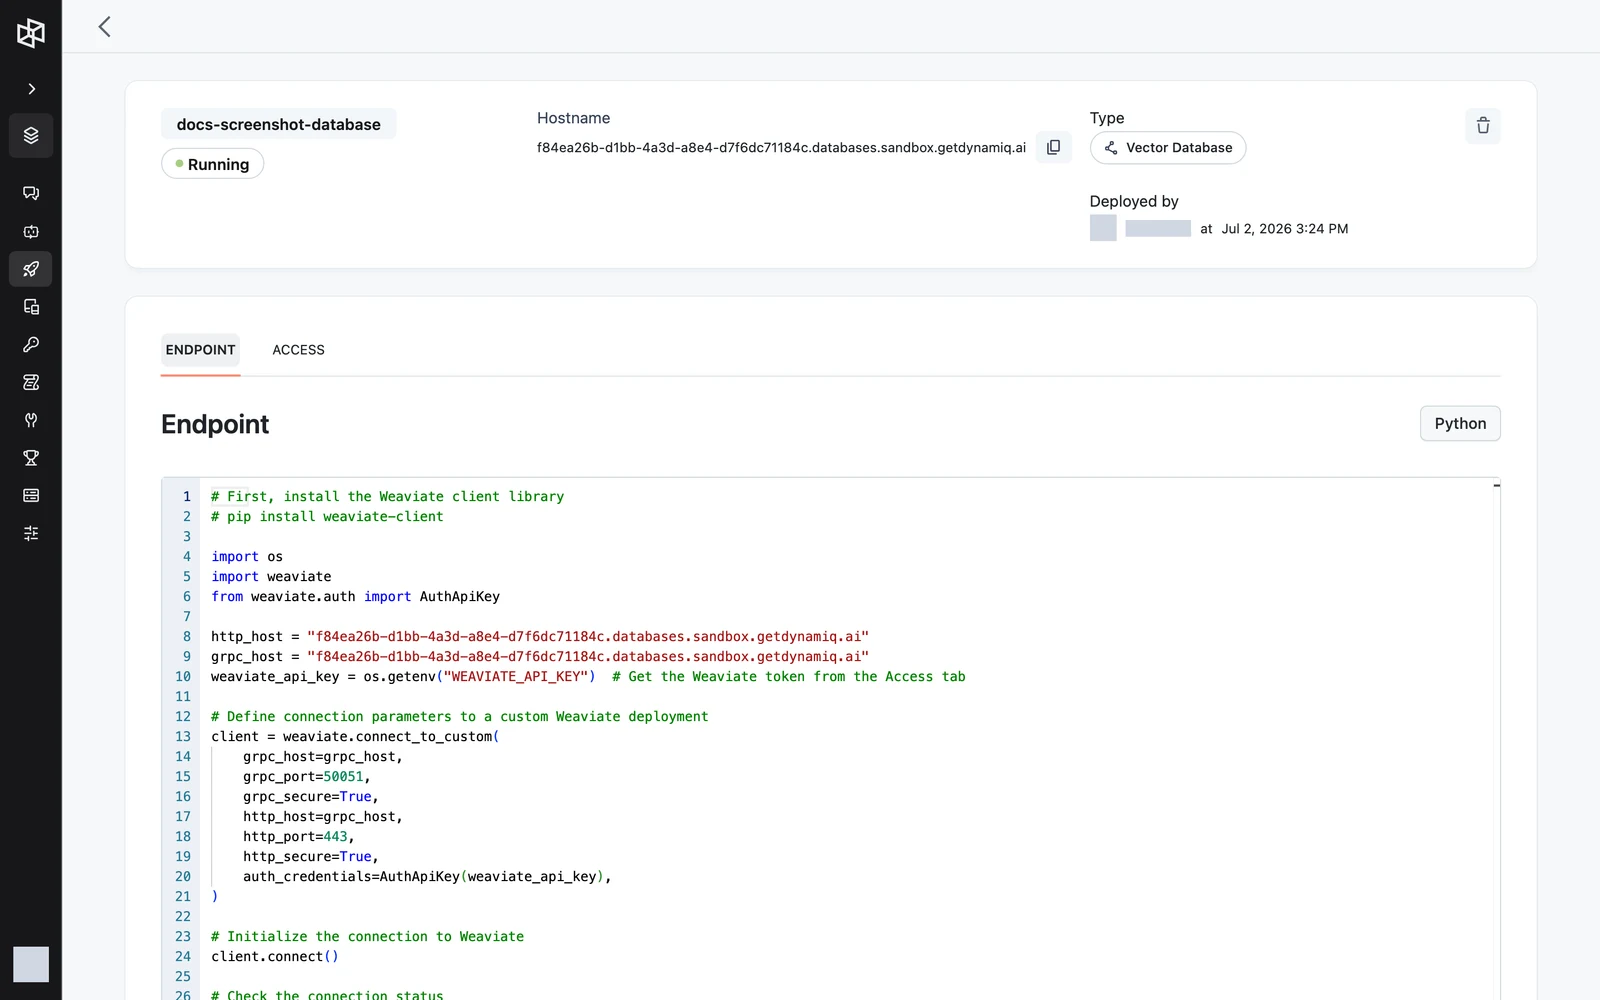Open the trophy sidebar icon
The width and height of the screenshot is (1600, 1000).
click(x=31, y=458)
